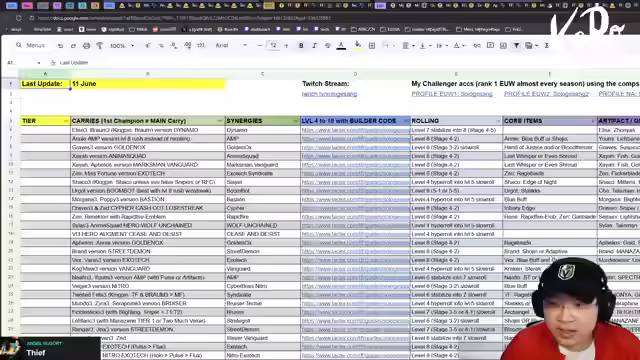Click the Insert link icon

pos(477,46)
